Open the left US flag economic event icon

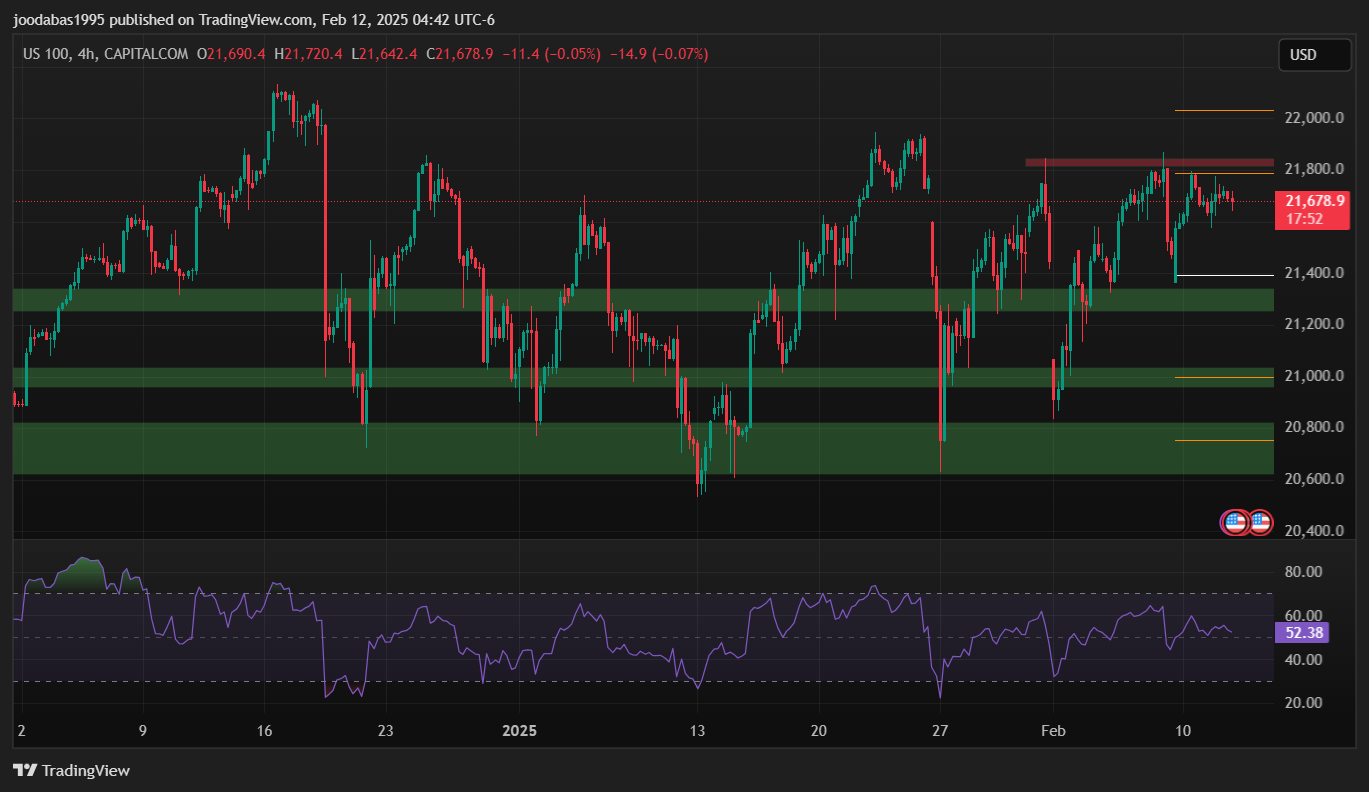(x=1235, y=522)
